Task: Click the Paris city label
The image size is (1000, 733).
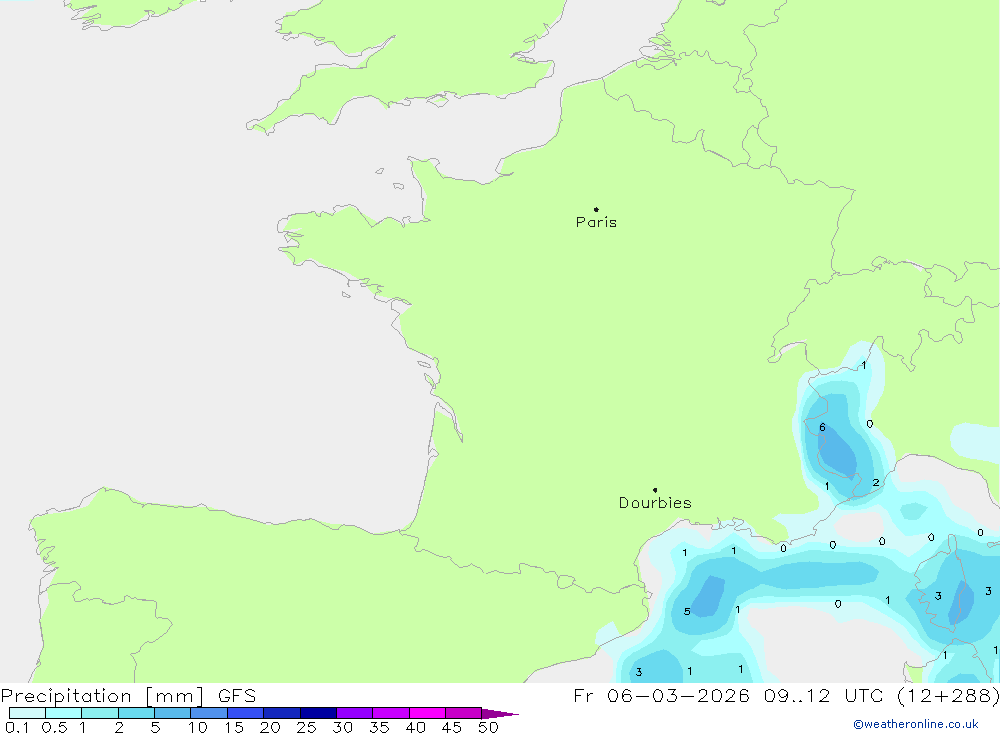Action: (x=596, y=222)
